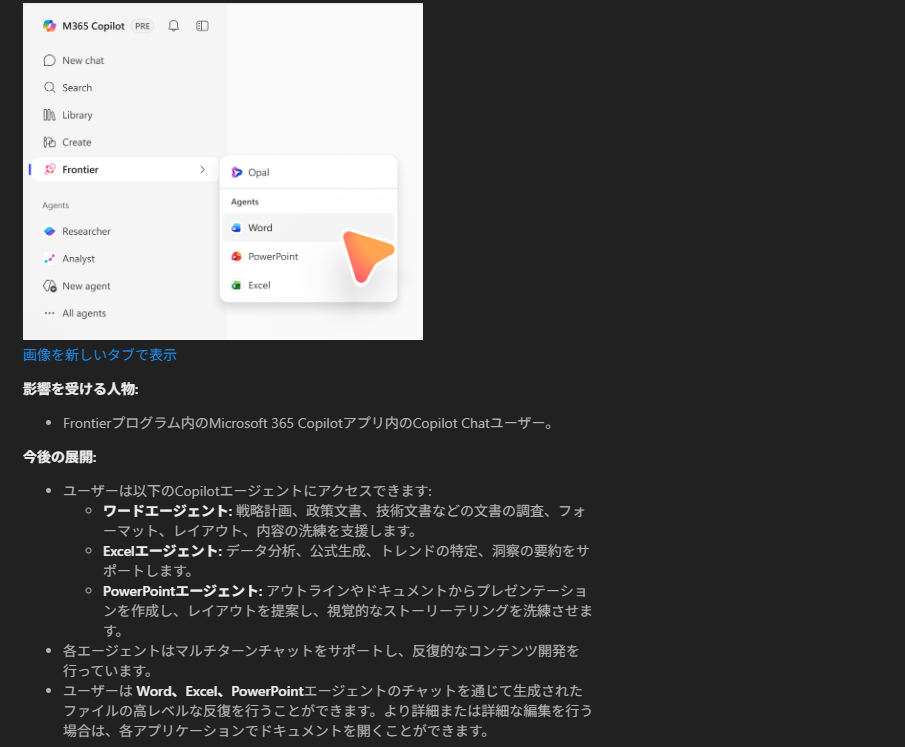Expand All agents via the ellipsis

(x=49, y=313)
